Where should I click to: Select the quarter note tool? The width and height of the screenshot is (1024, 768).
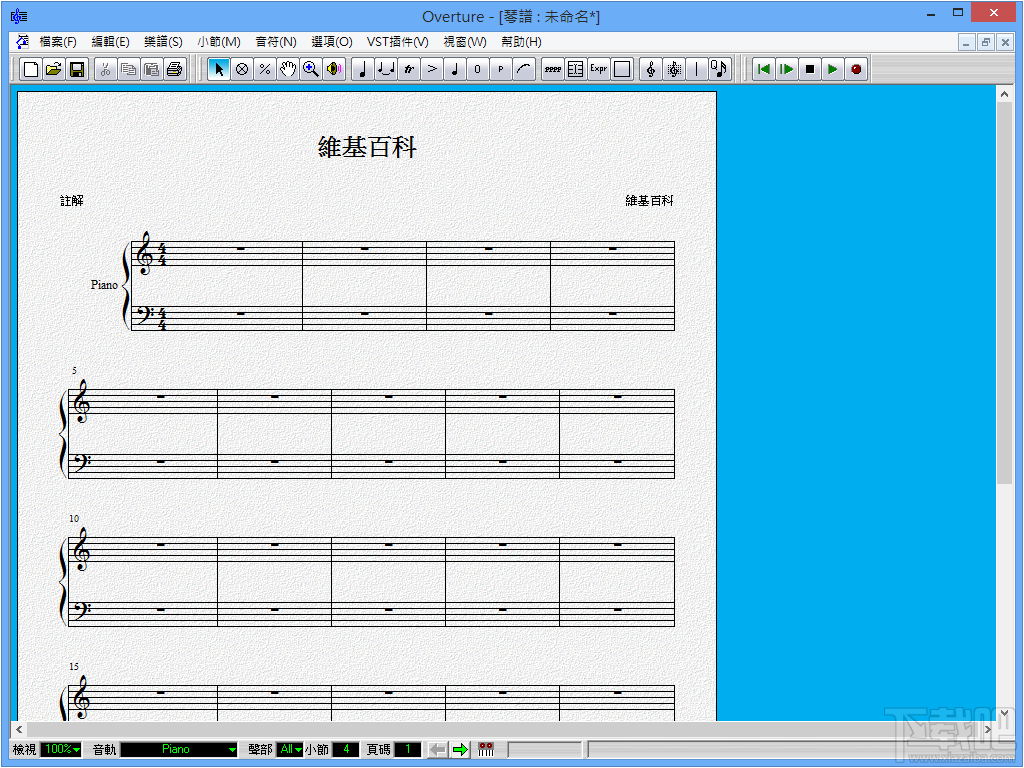click(x=362, y=69)
